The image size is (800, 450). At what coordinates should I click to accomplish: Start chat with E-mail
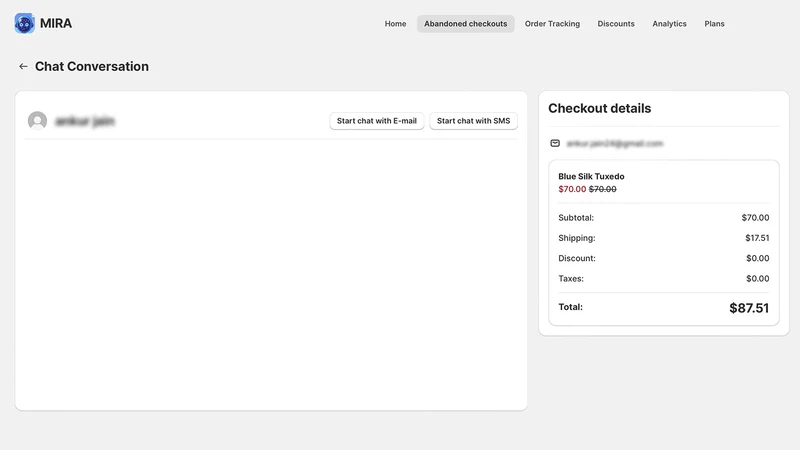click(377, 121)
